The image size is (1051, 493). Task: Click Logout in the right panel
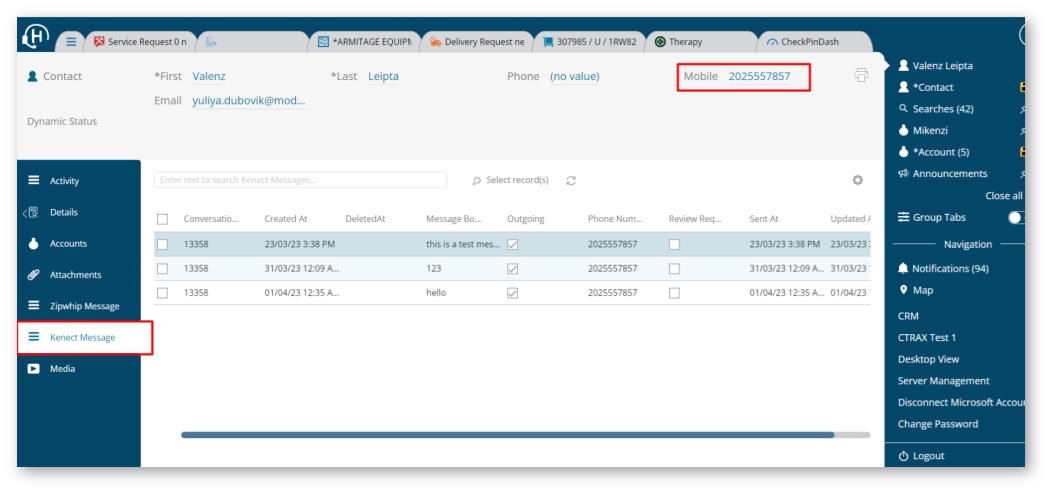(x=928, y=456)
